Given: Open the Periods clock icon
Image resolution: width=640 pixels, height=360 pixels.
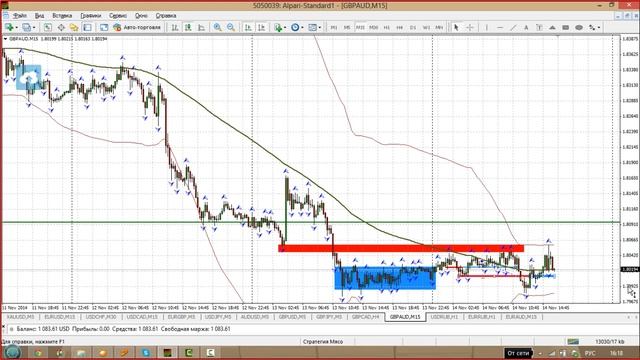Looking at the screenshot, I should pos(295,27).
